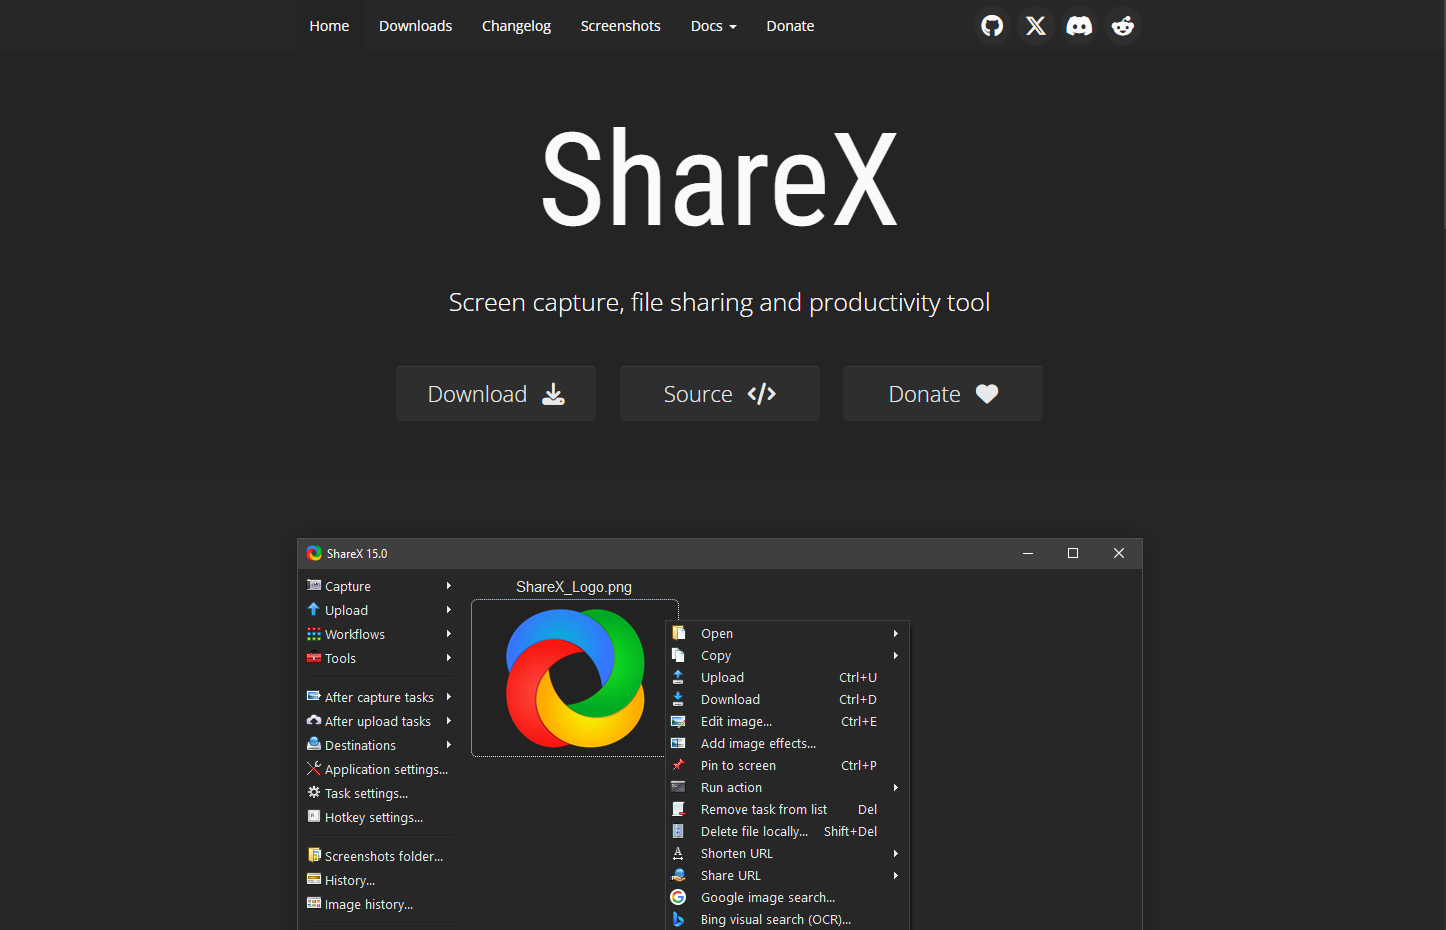Screen dimensions: 1446x930
Task: Go to the Home navigation tab
Action: click(x=329, y=26)
